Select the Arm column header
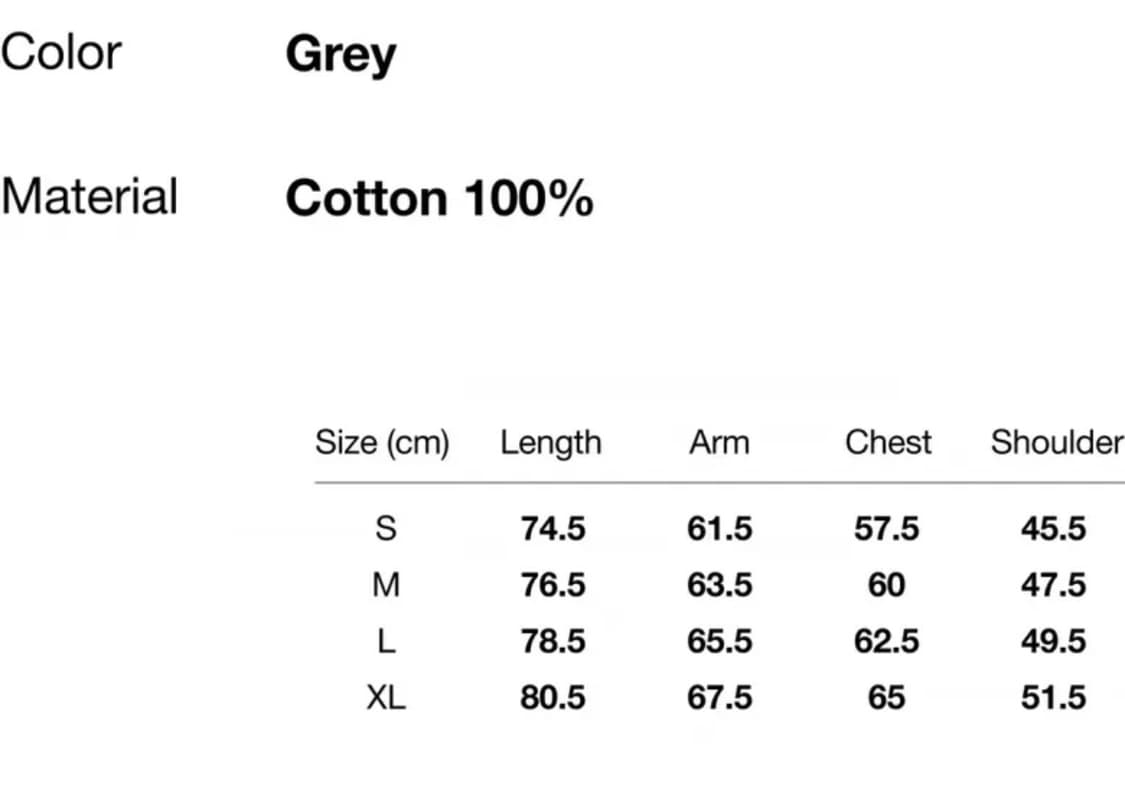The width and height of the screenshot is (1125, 793). pyautogui.click(x=718, y=442)
